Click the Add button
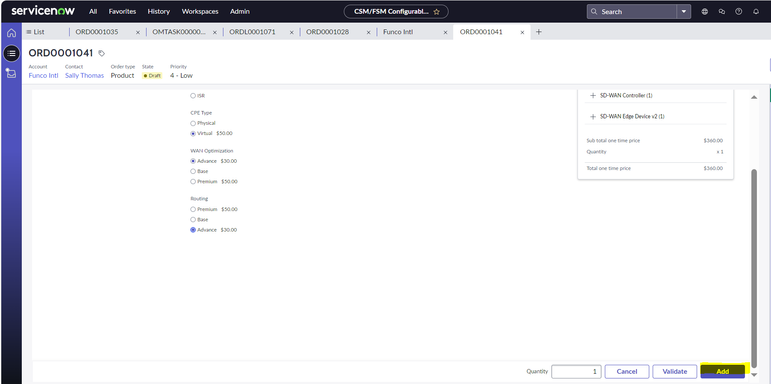771x384 pixels. (x=722, y=371)
